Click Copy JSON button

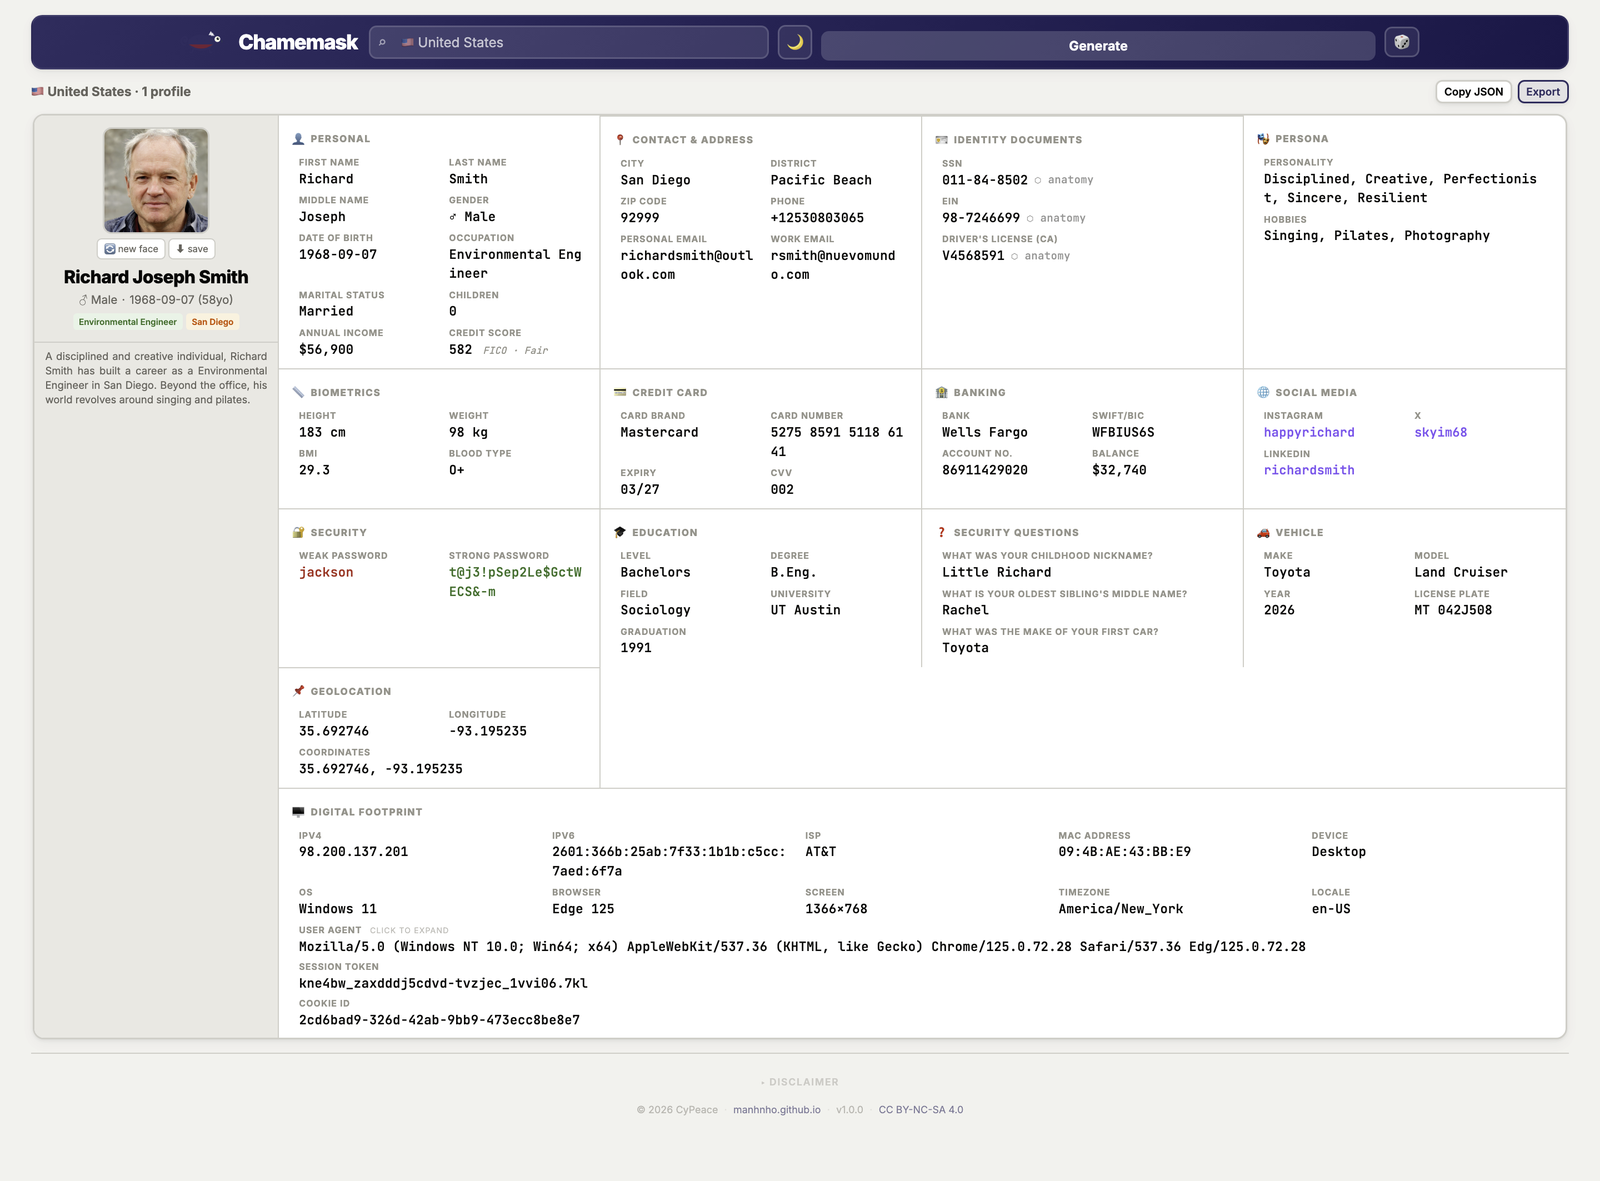coord(1473,92)
